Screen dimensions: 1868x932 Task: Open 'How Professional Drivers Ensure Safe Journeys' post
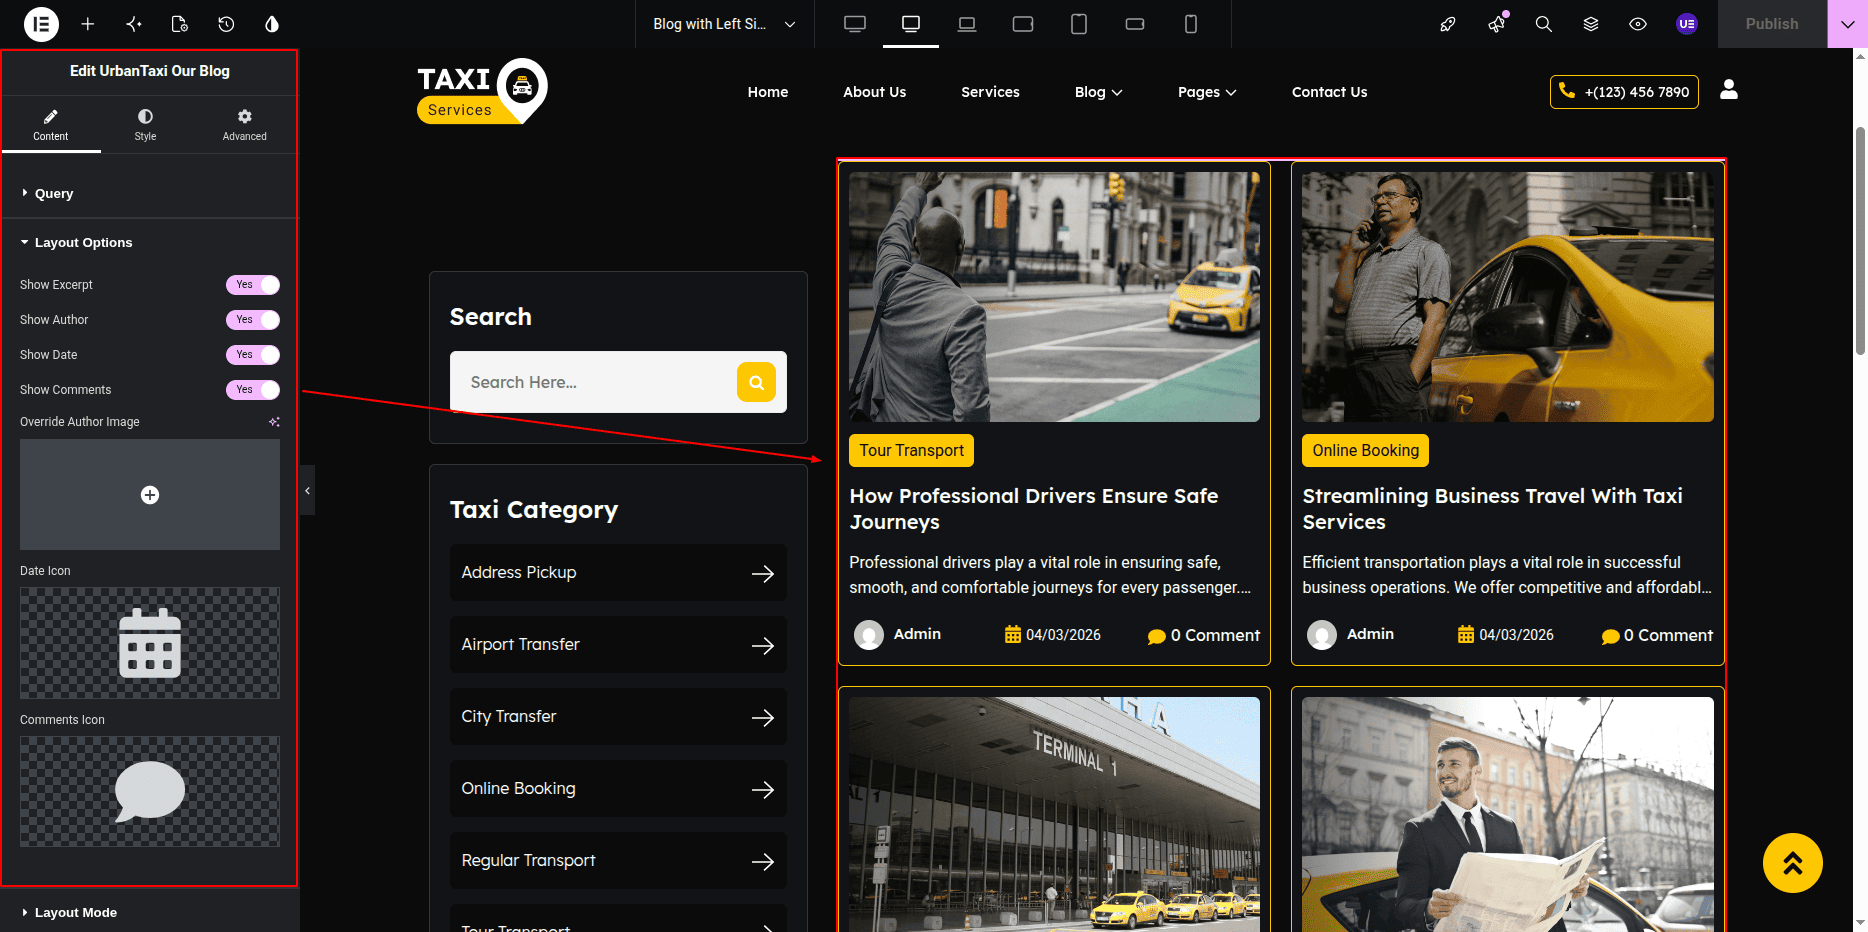(1034, 509)
